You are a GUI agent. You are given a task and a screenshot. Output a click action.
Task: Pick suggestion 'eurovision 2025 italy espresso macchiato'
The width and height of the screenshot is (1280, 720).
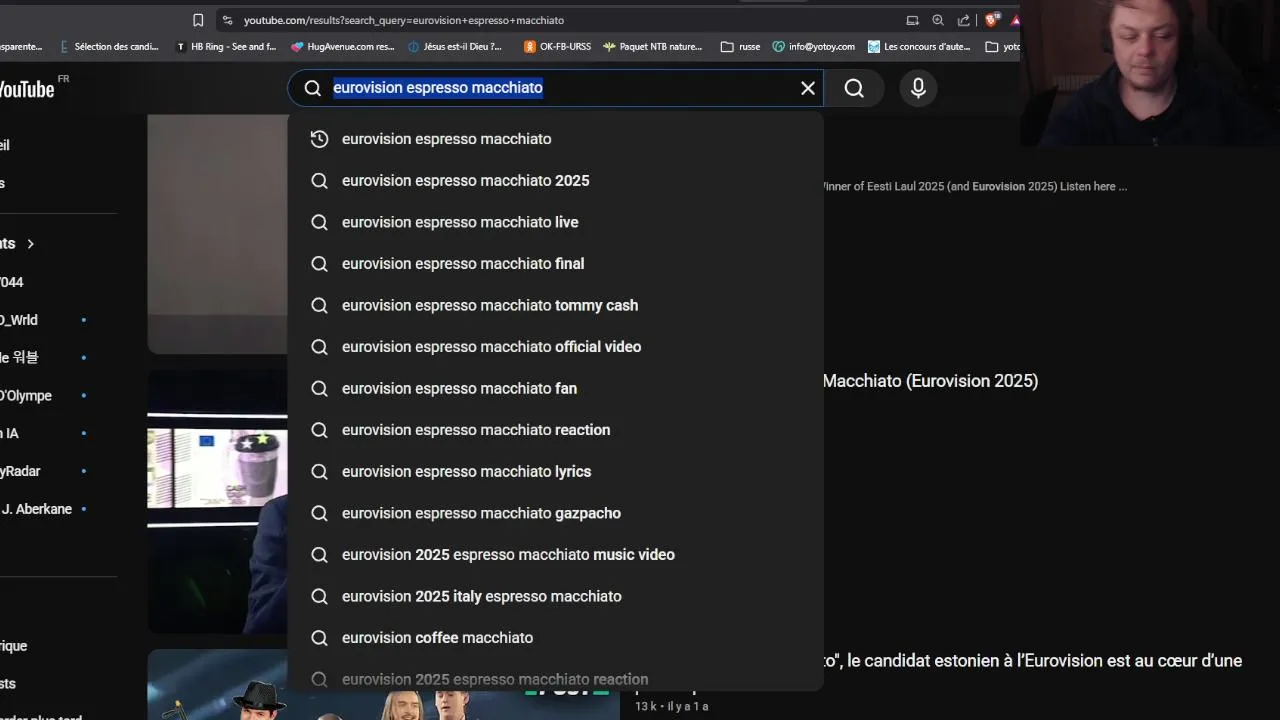[555, 596]
